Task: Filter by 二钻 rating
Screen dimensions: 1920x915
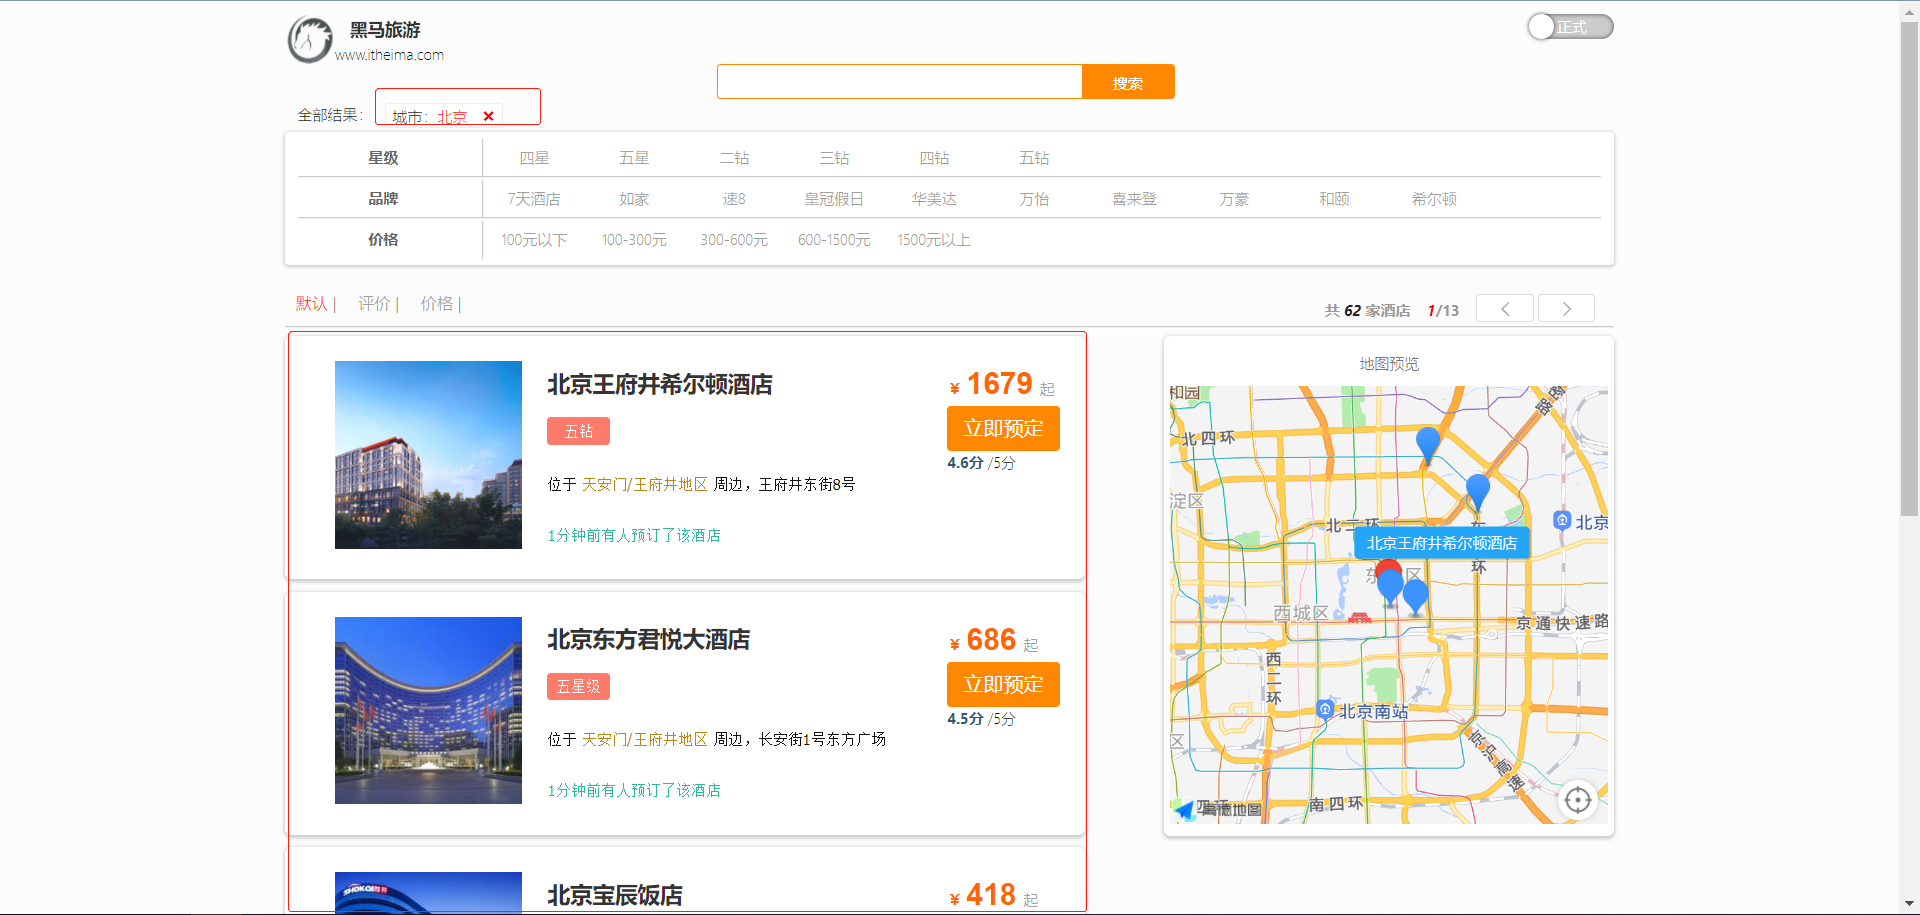Action: [734, 158]
